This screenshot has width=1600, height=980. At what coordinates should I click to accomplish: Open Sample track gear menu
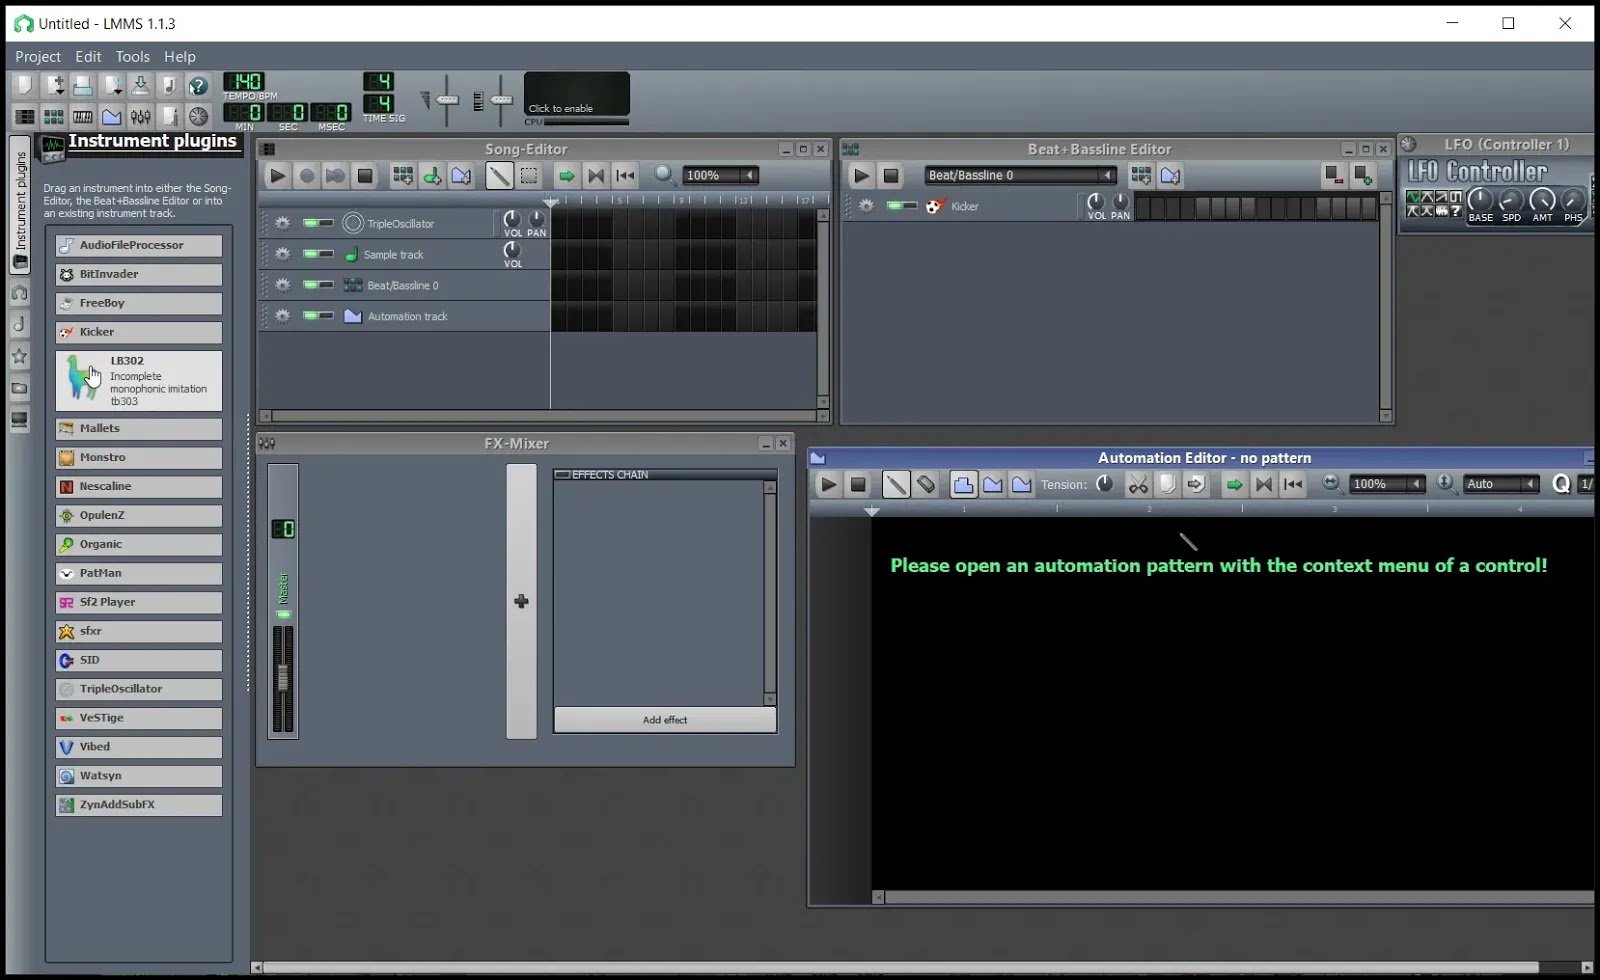tap(283, 255)
